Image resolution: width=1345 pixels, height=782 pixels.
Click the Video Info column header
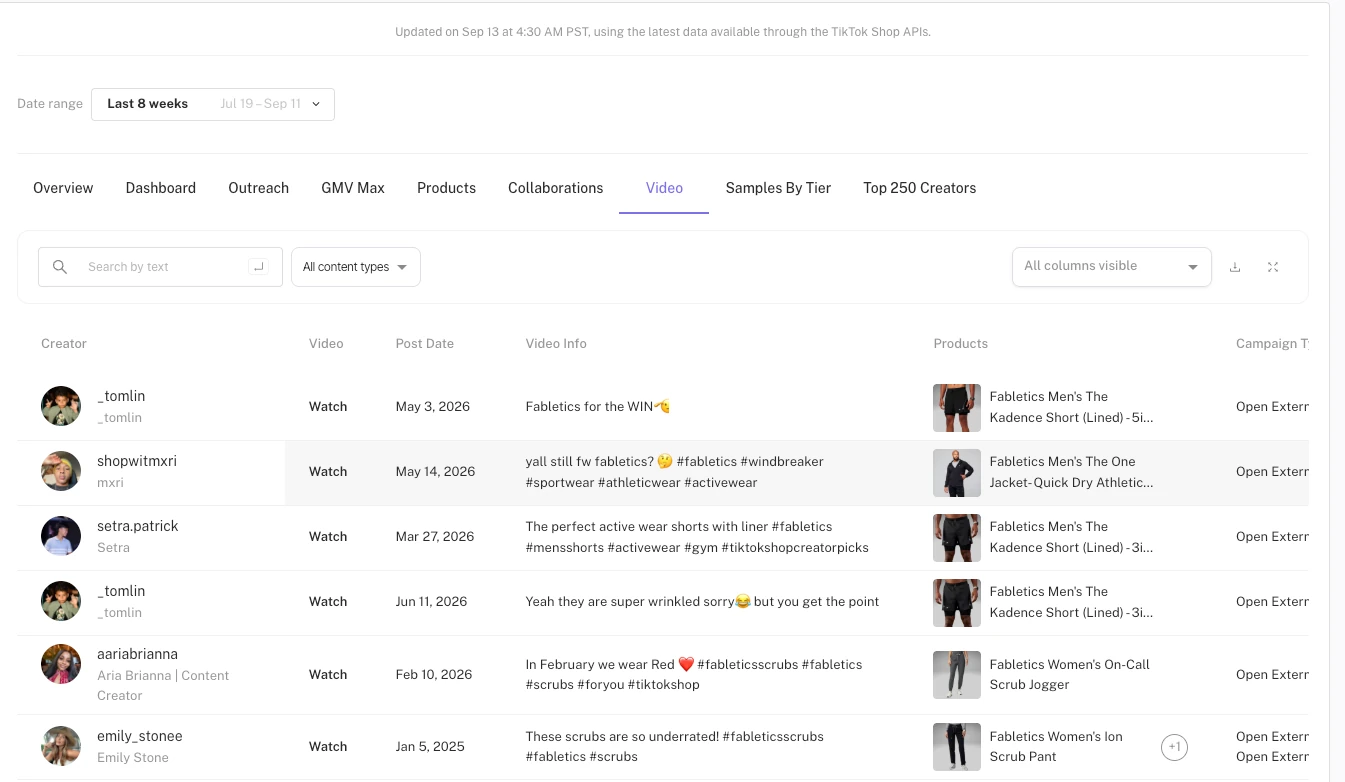[x=556, y=344]
